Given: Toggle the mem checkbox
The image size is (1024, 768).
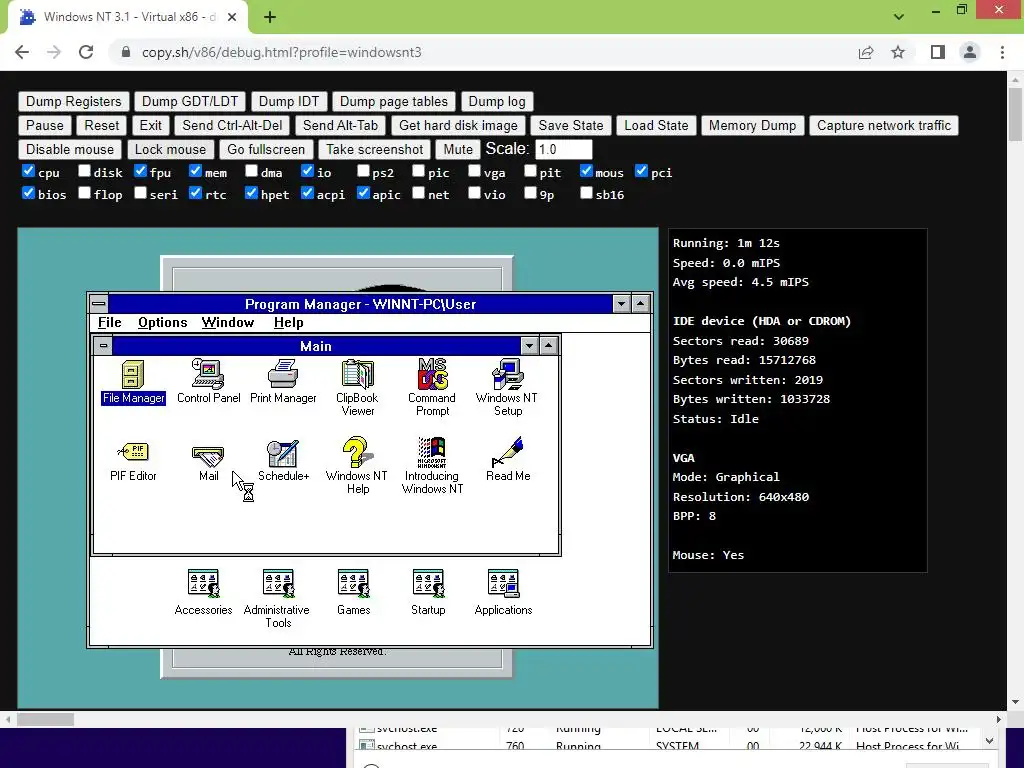Looking at the screenshot, I should [x=195, y=171].
